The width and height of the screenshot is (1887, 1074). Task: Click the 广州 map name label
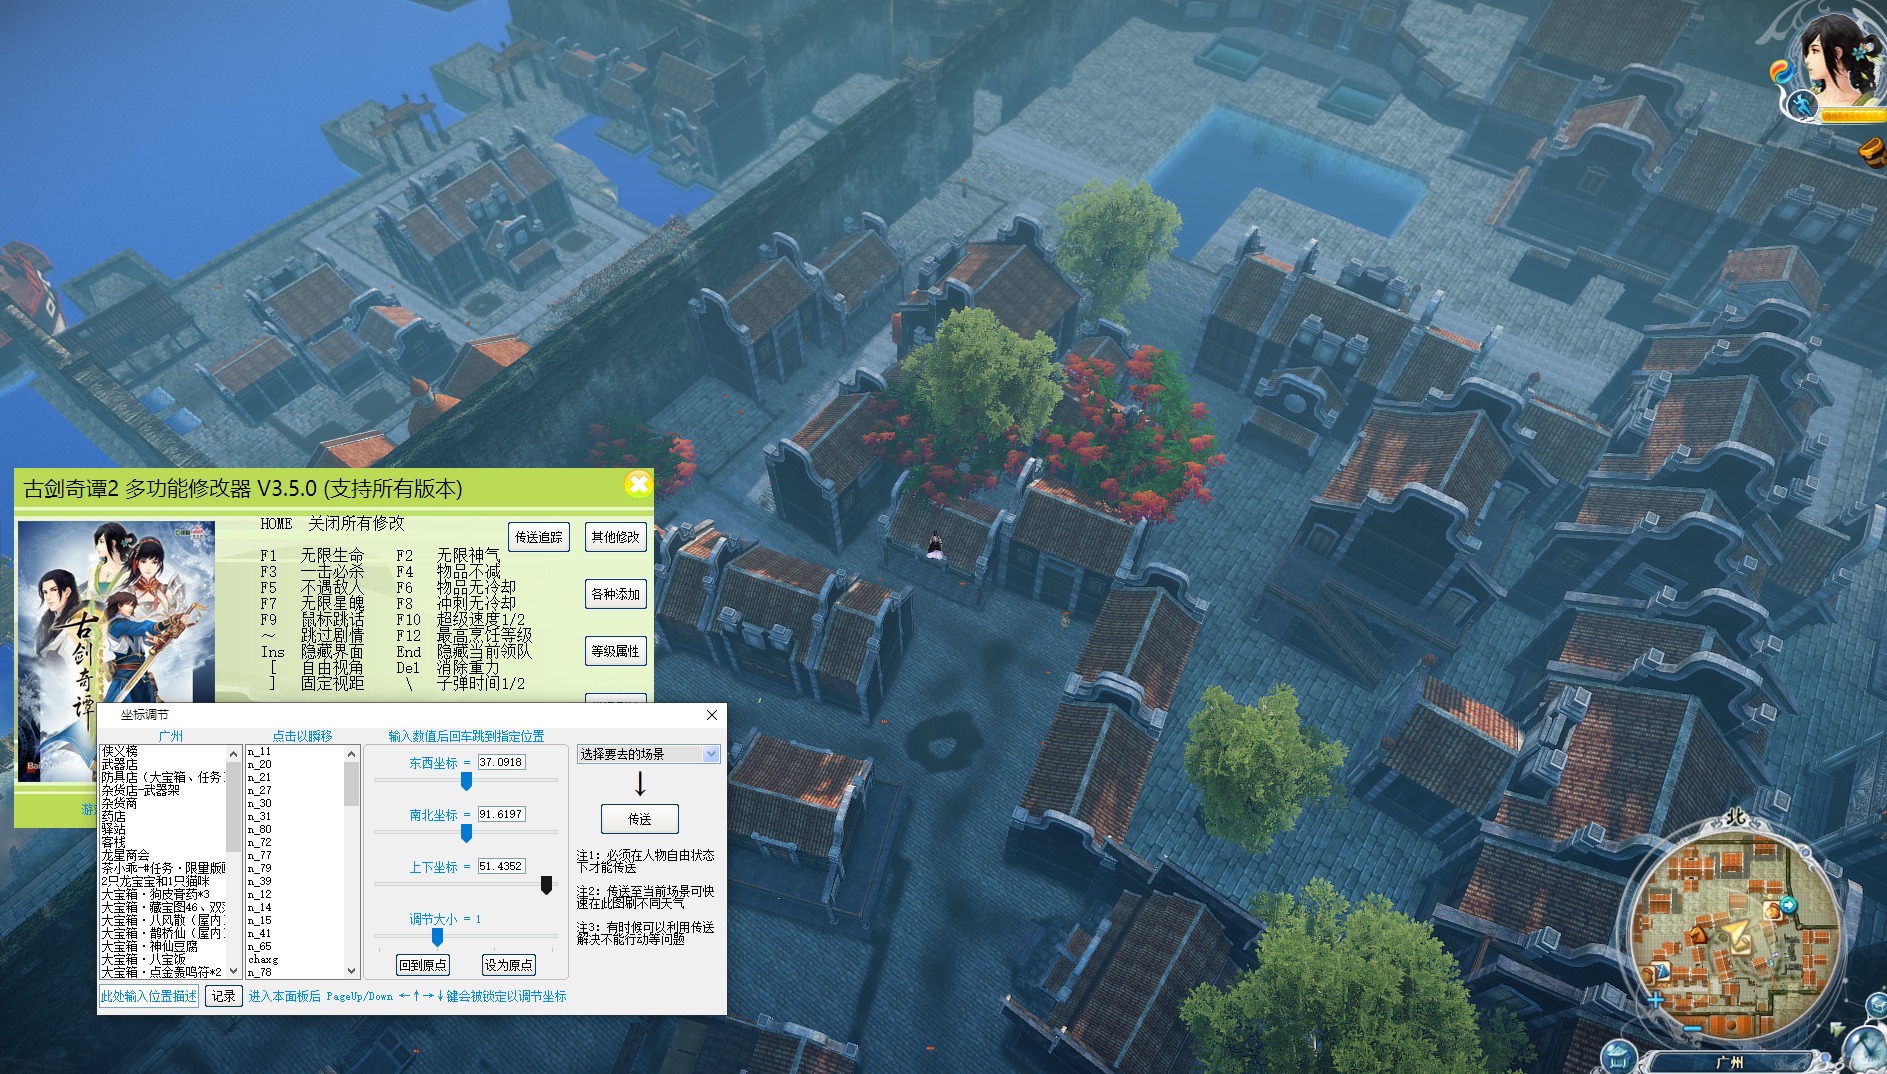tap(1729, 1062)
